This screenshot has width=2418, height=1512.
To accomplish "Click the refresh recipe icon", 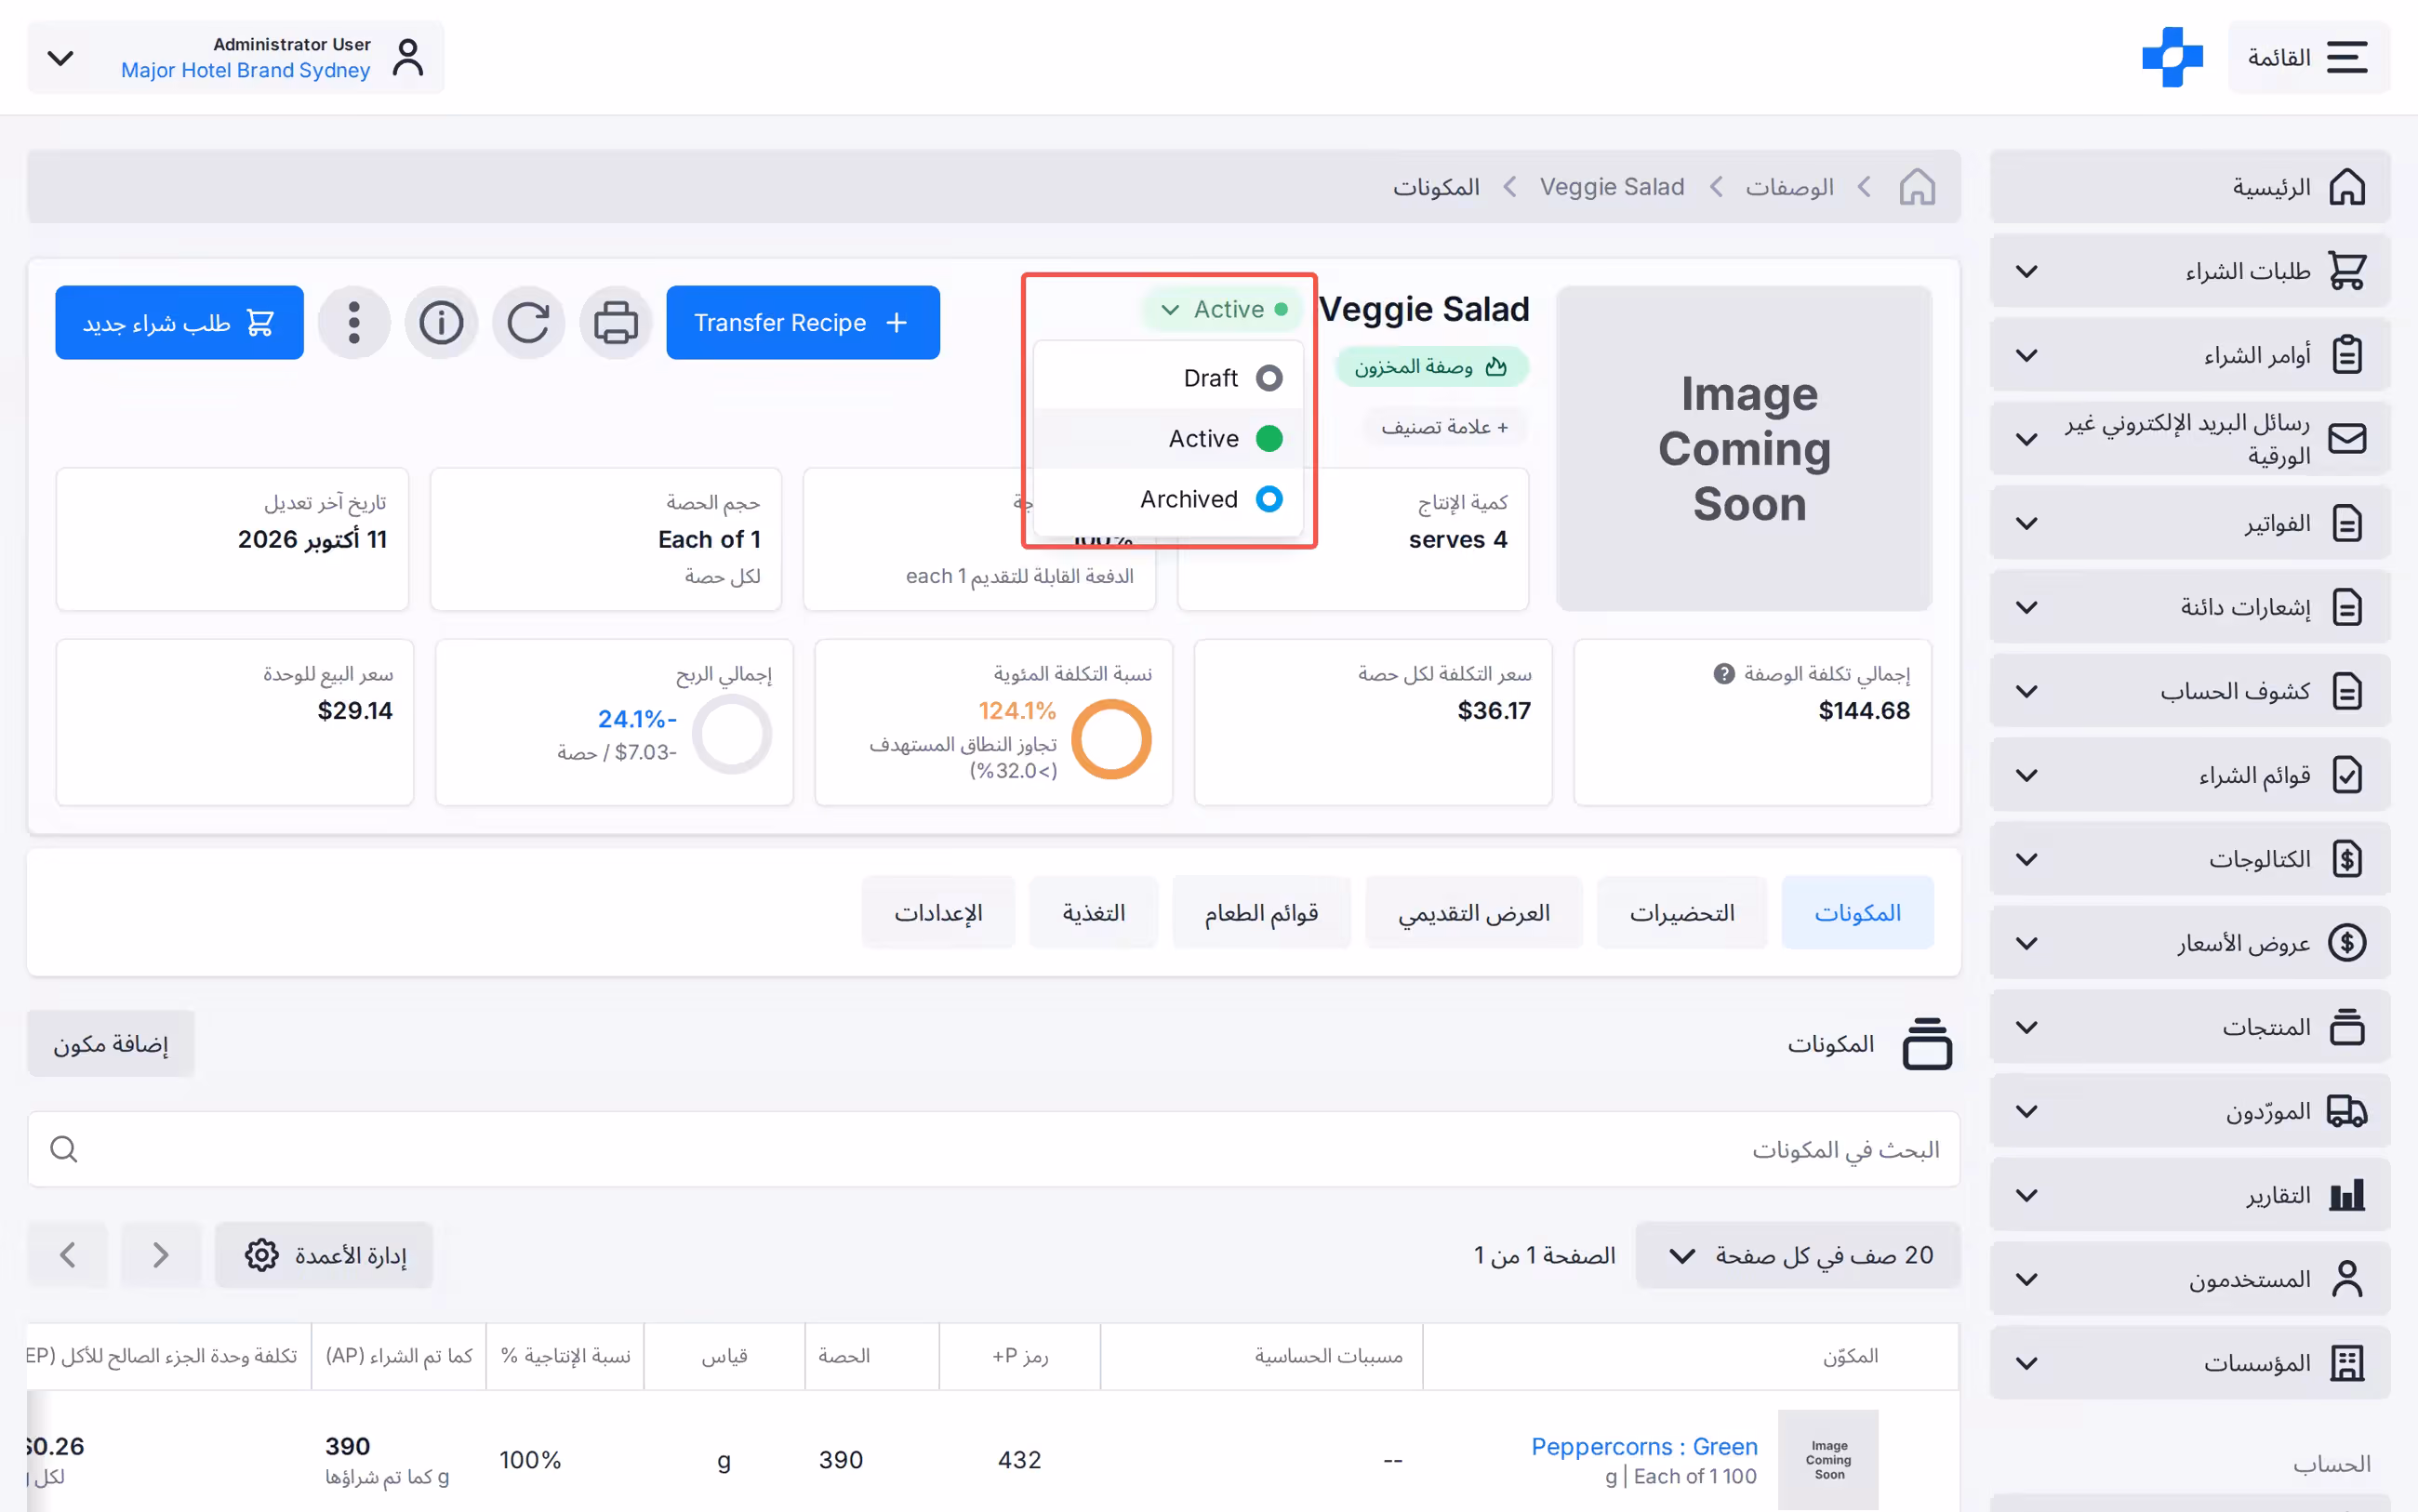I will pyautogui.click(x=528, y=323).
